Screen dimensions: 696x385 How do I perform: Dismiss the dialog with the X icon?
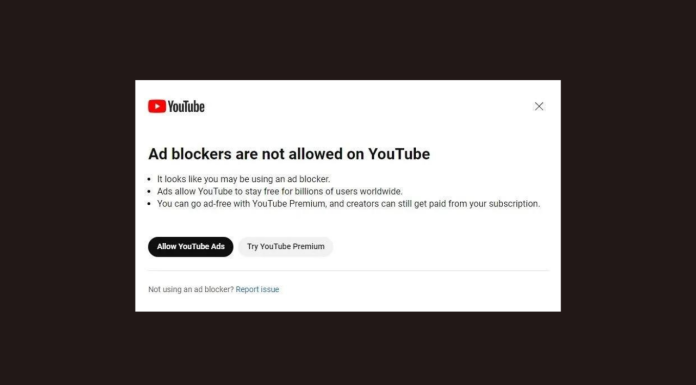539,106
